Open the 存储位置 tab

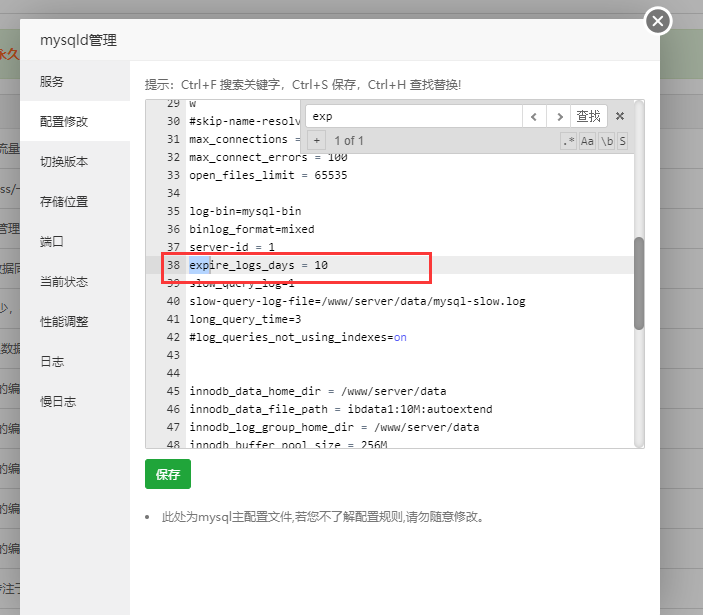pos(64,201)
